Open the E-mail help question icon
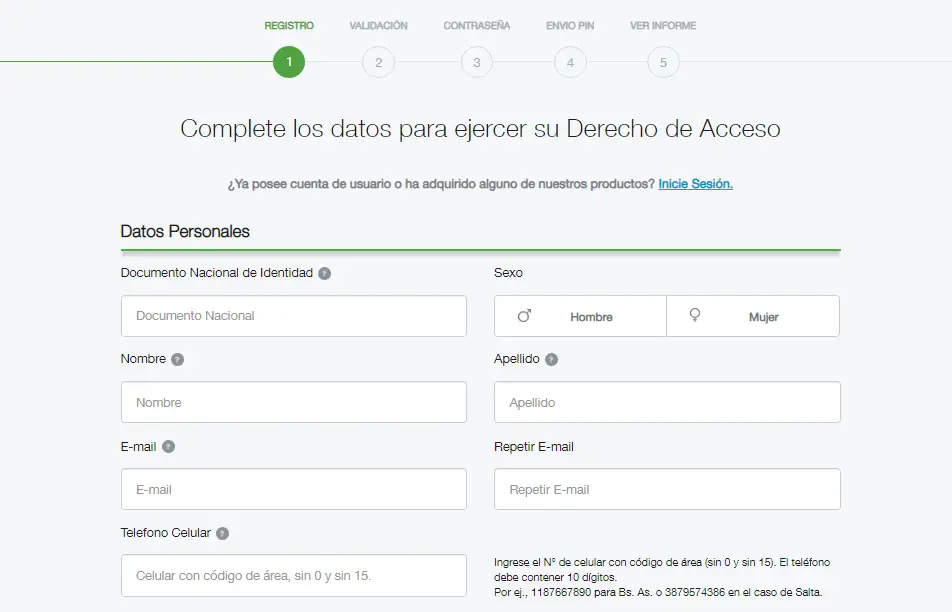The image size is (952, 612). click(x=168, y=447)
